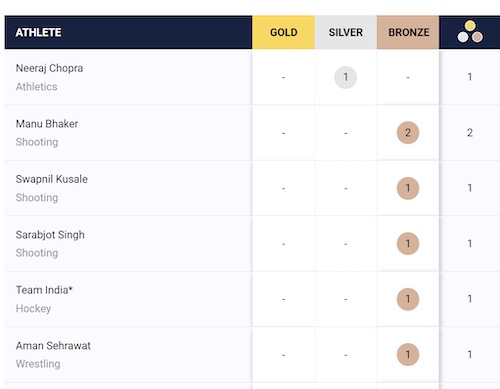Open Manu Bhaker athlete name
Image resolution: width=500 pixels, height=389 pixels.
click(x=47, y=124)
